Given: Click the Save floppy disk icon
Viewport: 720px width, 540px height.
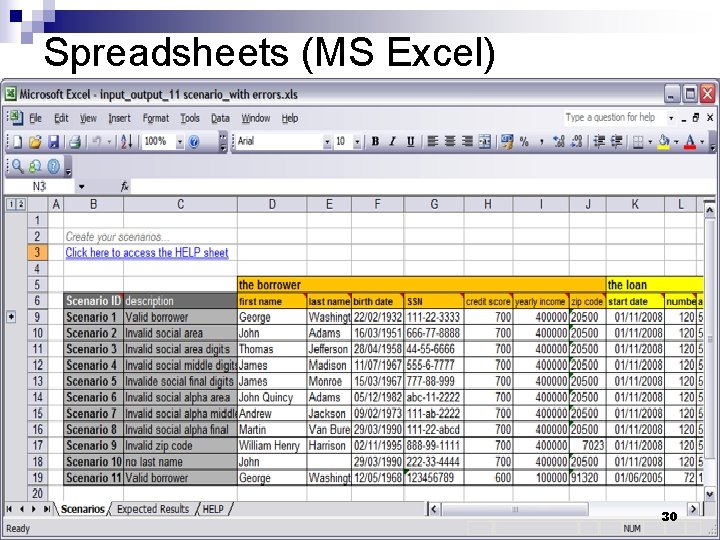Looking at the screenshot, I should coord(54,142).
